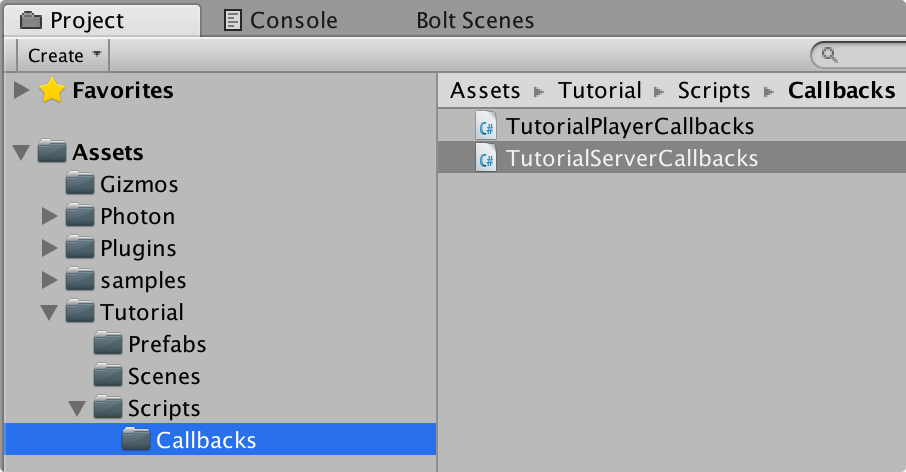This screenshot has width=906, height=472.
Task: Expand the Photon folder
Action: coord(50,216)
